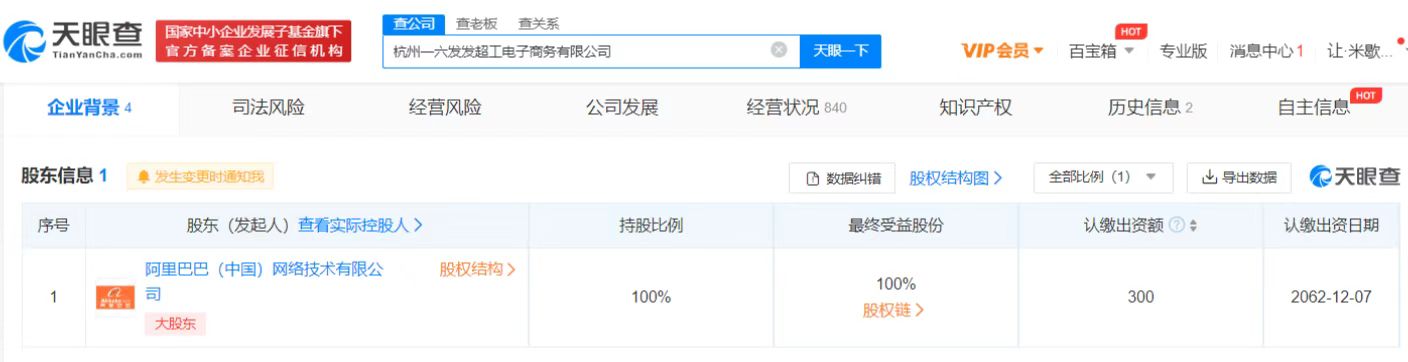Switch to the 查老板 search tab
This screenshot has height=362, width=1408.
coord(476,23)
